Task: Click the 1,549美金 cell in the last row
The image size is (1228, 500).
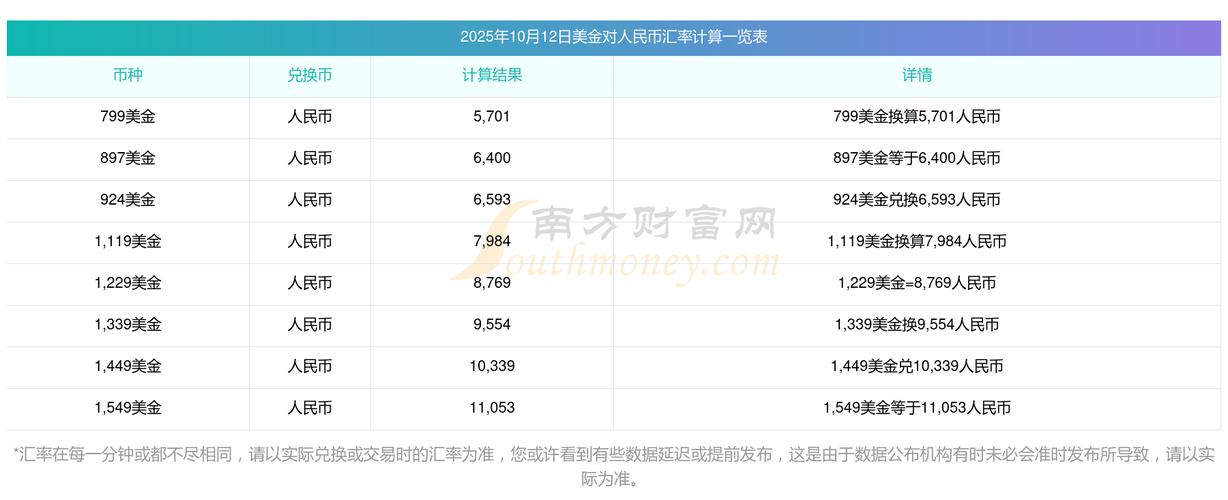Action: pos(128,408)
